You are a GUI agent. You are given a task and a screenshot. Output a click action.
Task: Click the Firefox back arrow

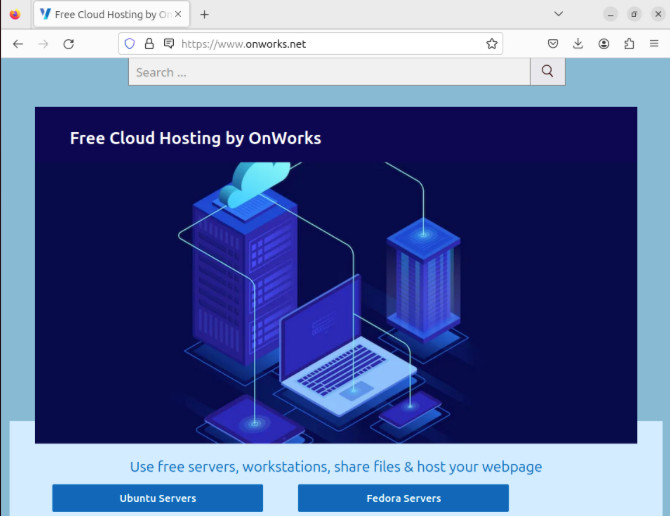click(18, 44)
